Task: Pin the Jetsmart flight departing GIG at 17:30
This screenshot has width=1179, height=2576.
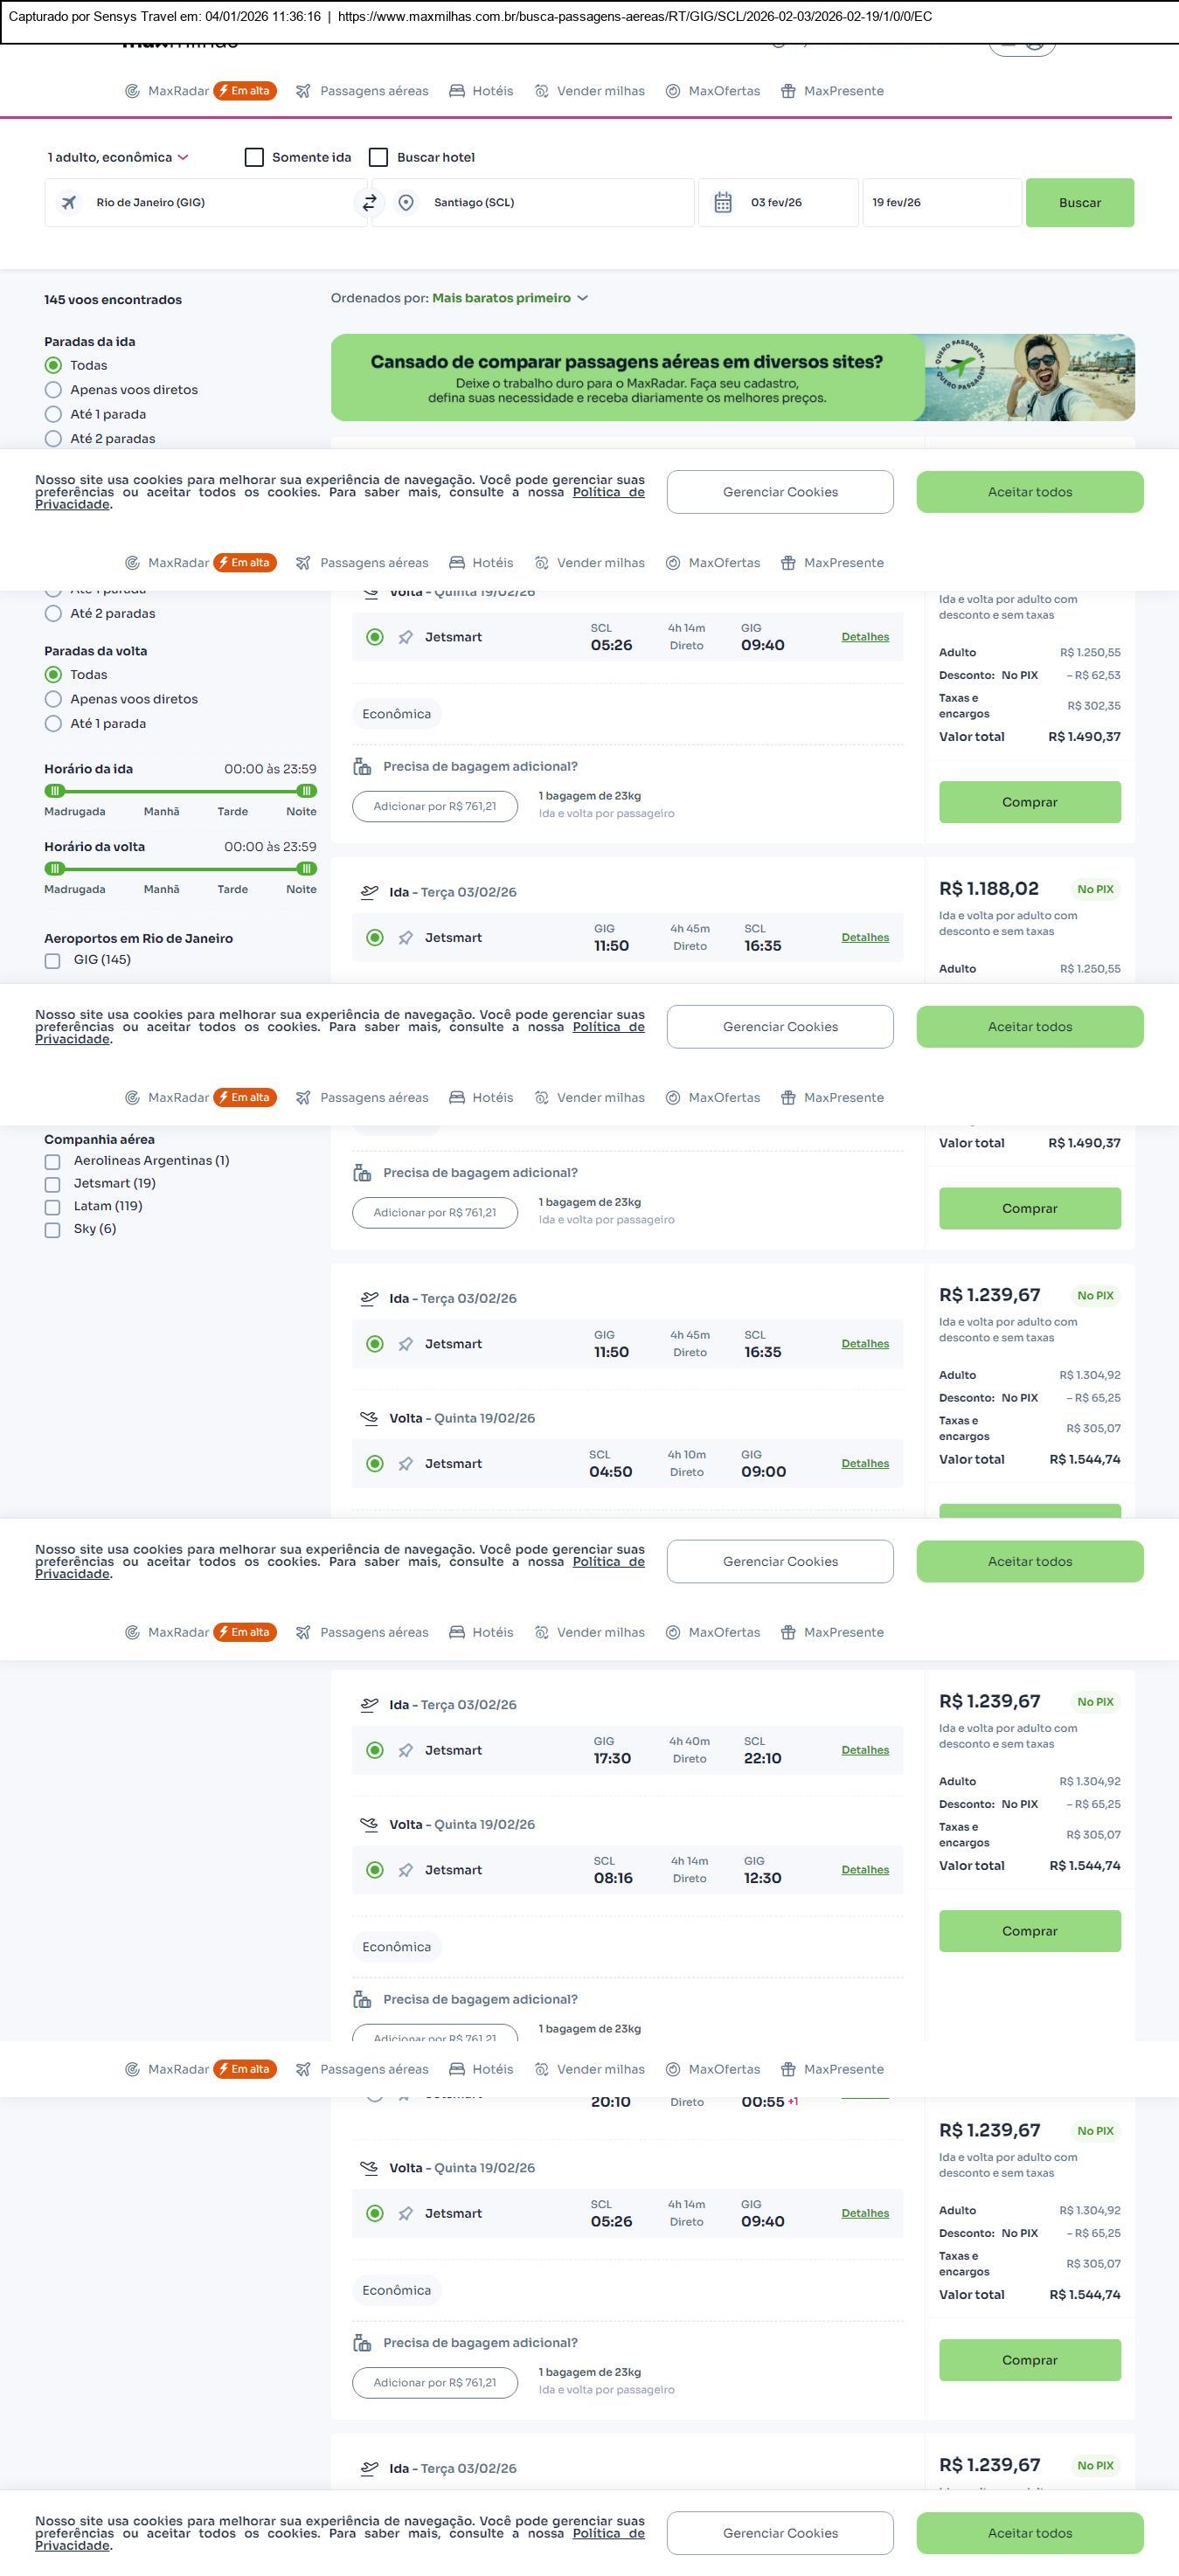Action: point(405,1750)
